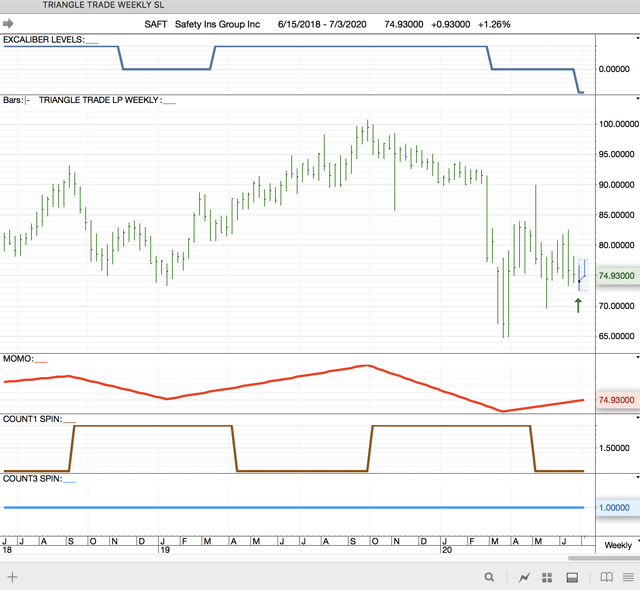Expand the price bars pane menu arrow
This screenshot has height=590, width=640.
click(x=638, y=98)
